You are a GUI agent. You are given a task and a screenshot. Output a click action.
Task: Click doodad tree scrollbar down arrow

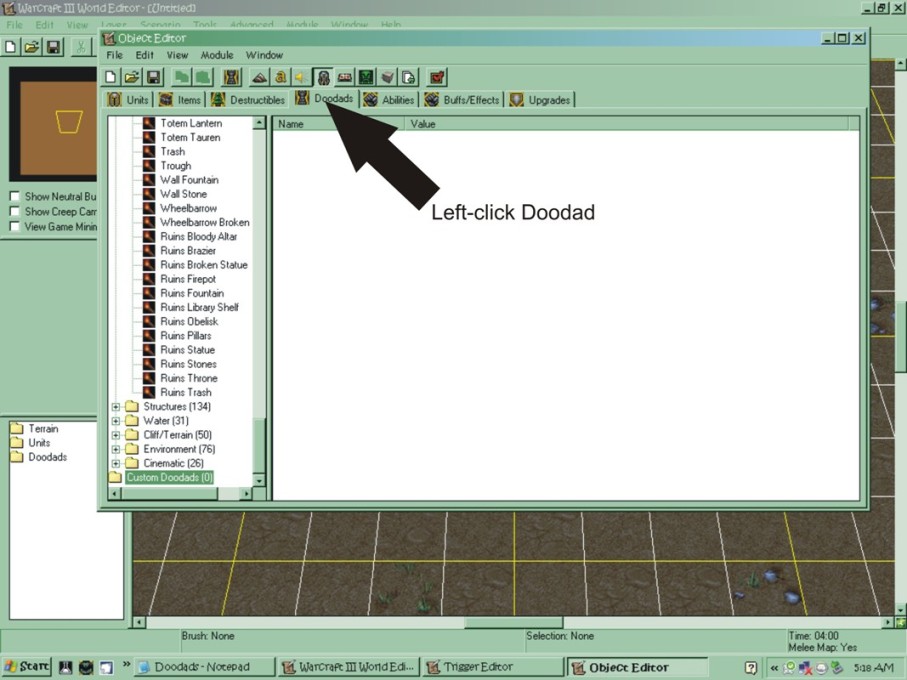pyautogui.click(x=259, y=481)
